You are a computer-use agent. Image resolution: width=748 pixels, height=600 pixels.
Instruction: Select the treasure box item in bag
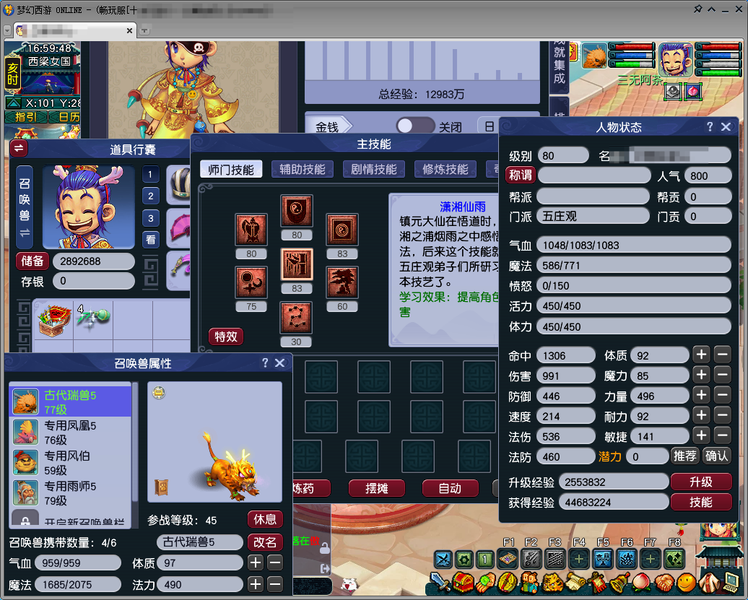pos(53,319)
